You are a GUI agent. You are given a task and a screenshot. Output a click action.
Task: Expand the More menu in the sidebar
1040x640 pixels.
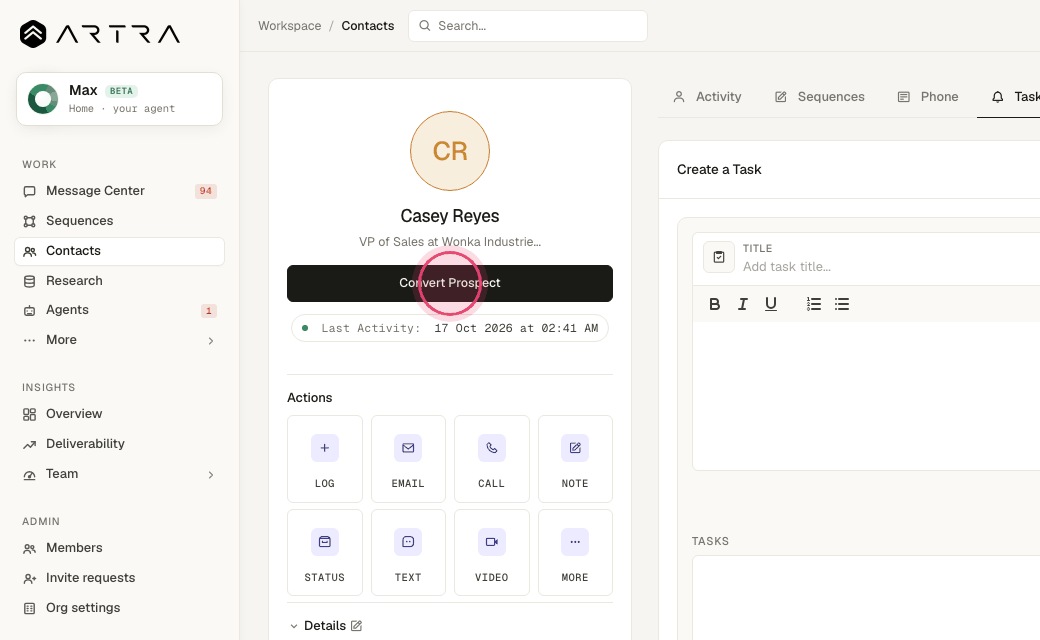119,340
